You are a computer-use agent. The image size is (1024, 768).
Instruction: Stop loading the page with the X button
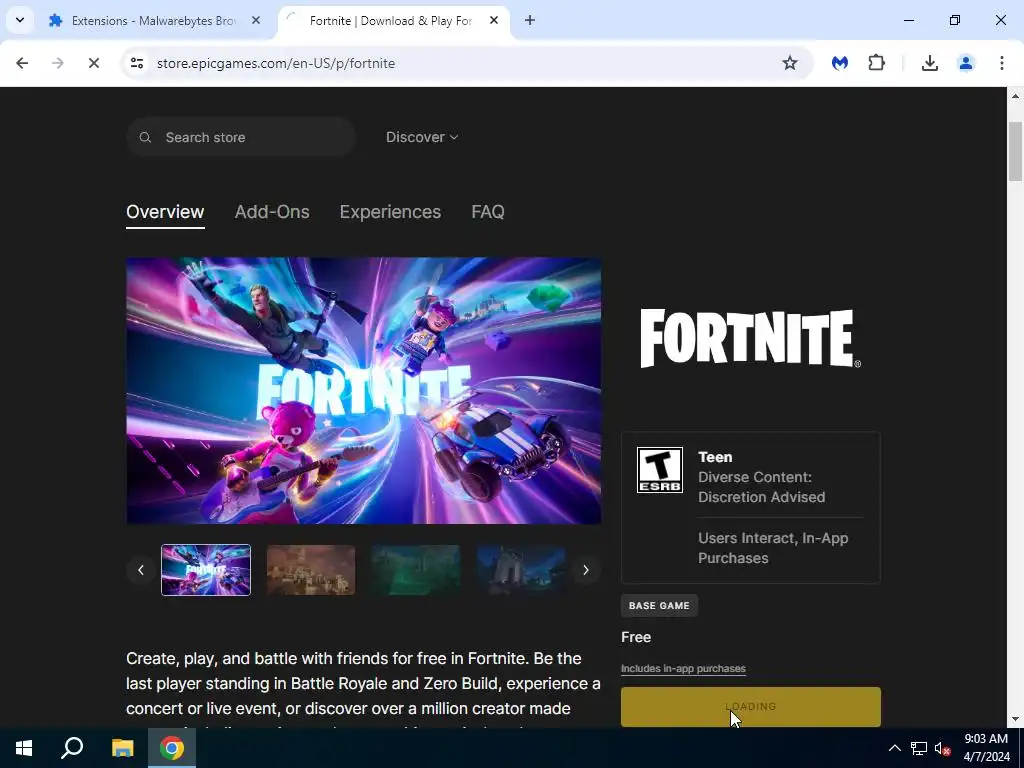[93, 63]
